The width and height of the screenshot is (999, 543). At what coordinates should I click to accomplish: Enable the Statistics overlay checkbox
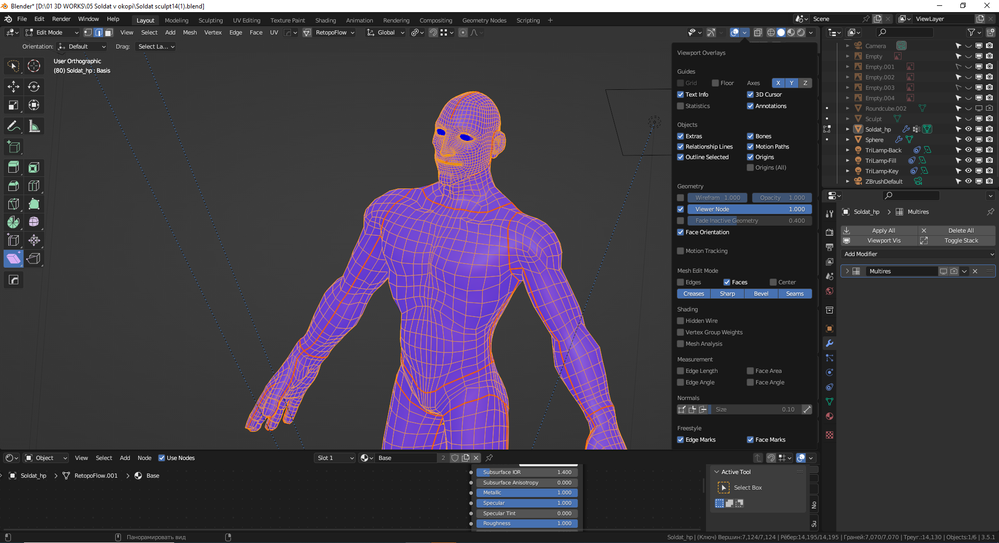[x=681, y=106]
